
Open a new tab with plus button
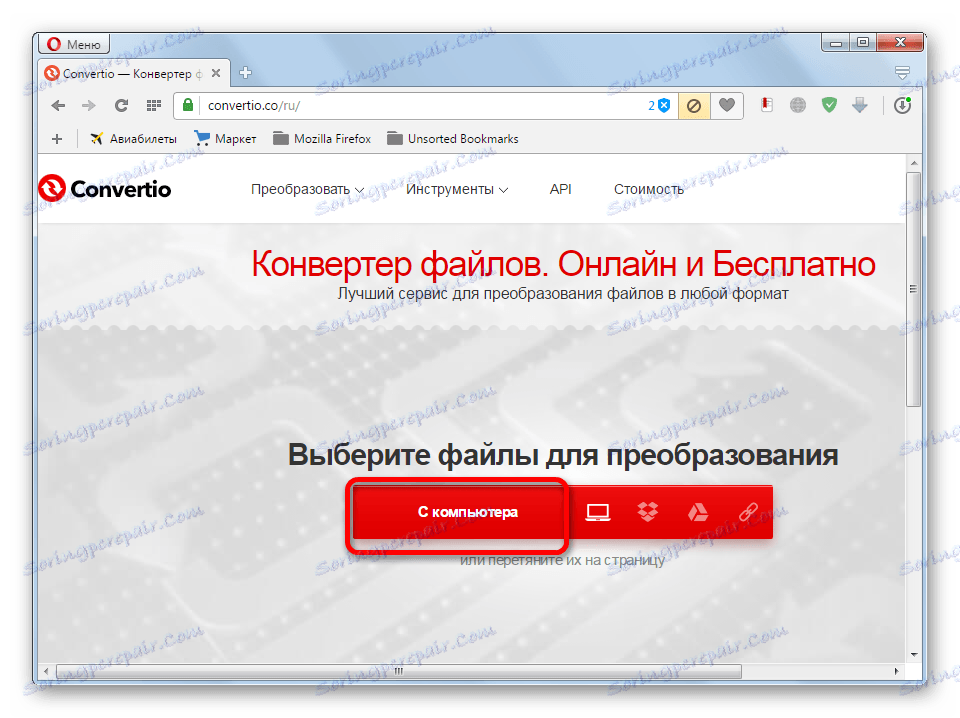246,73
